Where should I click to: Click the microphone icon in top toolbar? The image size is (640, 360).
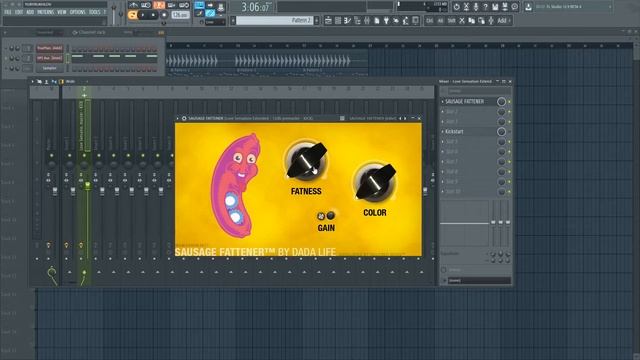476,7
